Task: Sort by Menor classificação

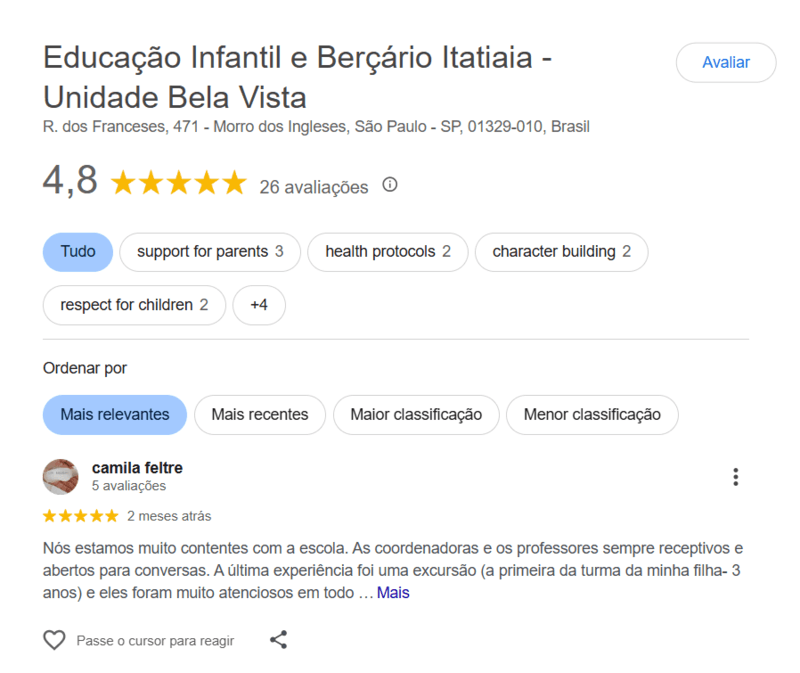Action: (592, 415)
